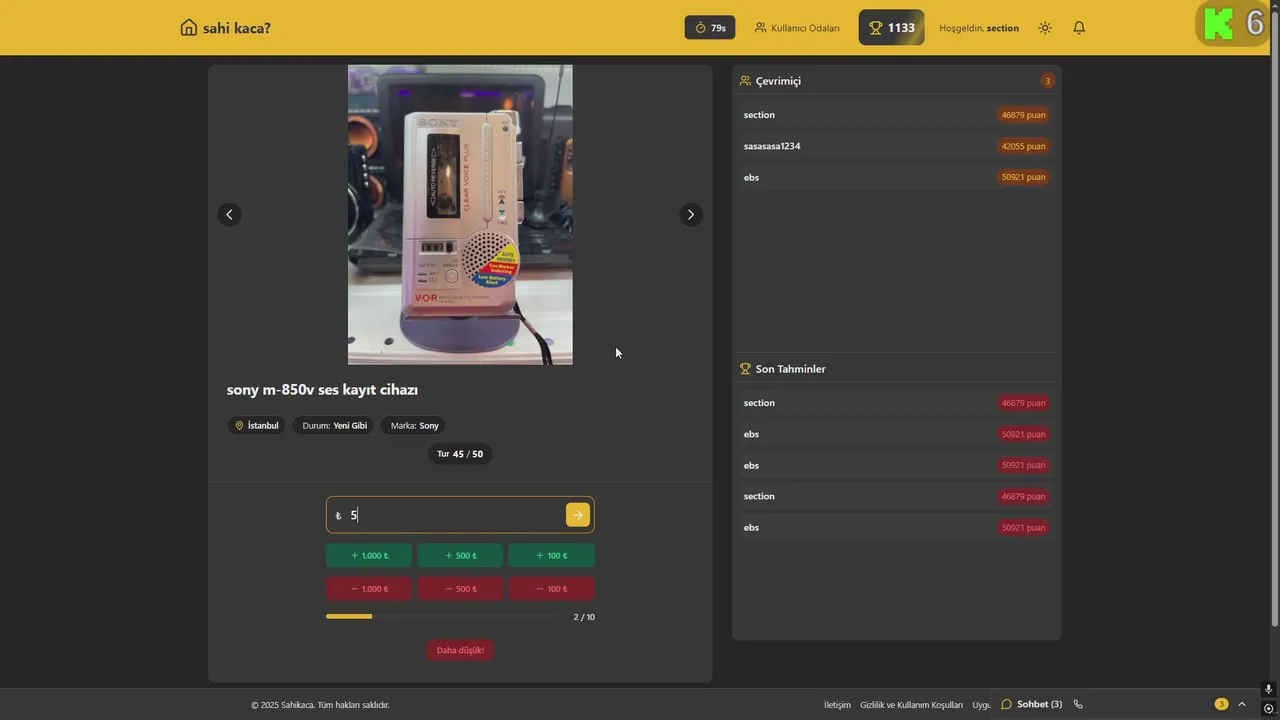Click the microphone icon at bottom right
Screen dimensions: 1280x720
tap(1268, 689)
